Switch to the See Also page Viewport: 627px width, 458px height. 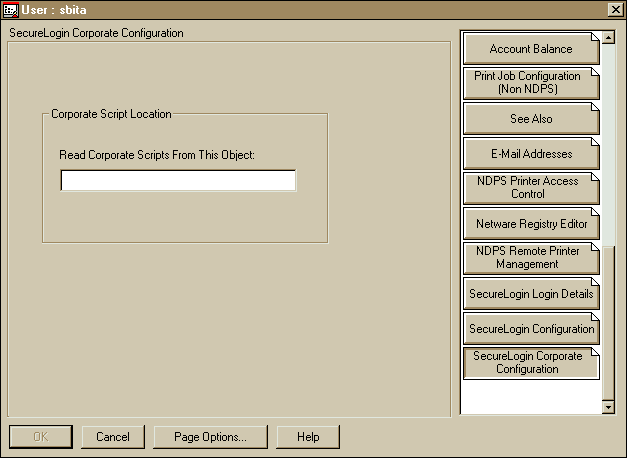531,118
